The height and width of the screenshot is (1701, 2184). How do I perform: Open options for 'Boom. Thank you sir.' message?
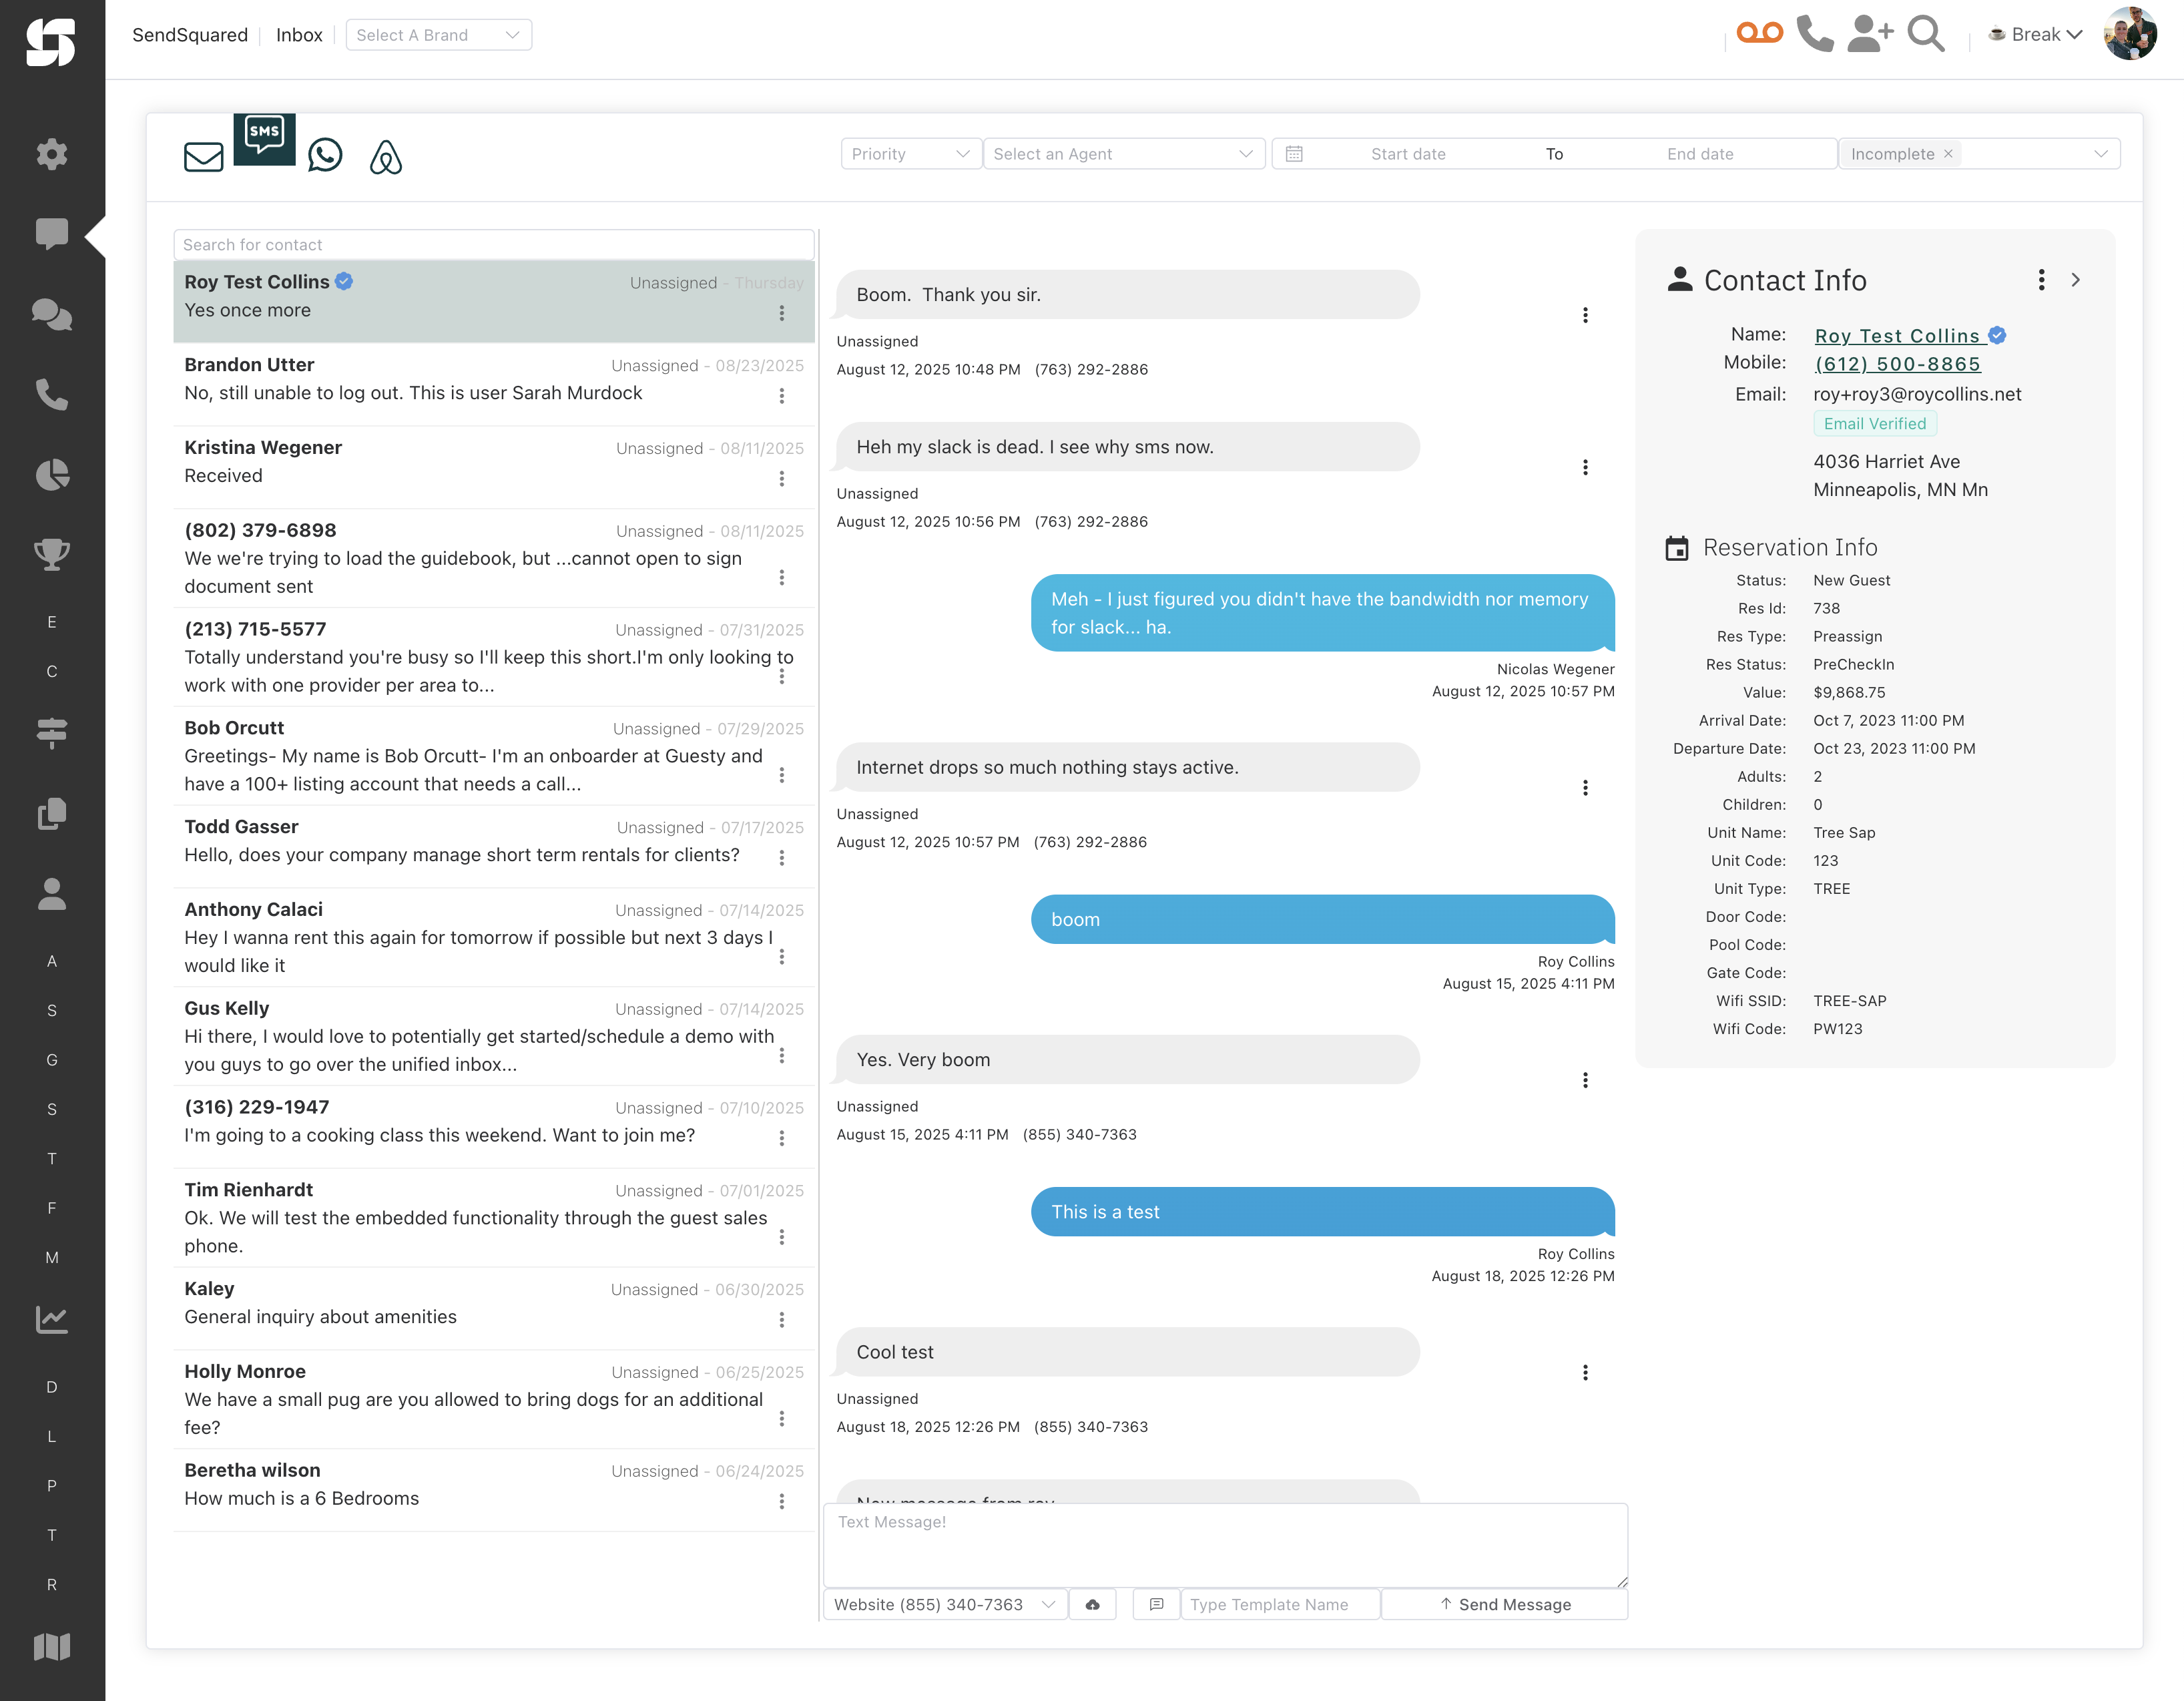1585,315
